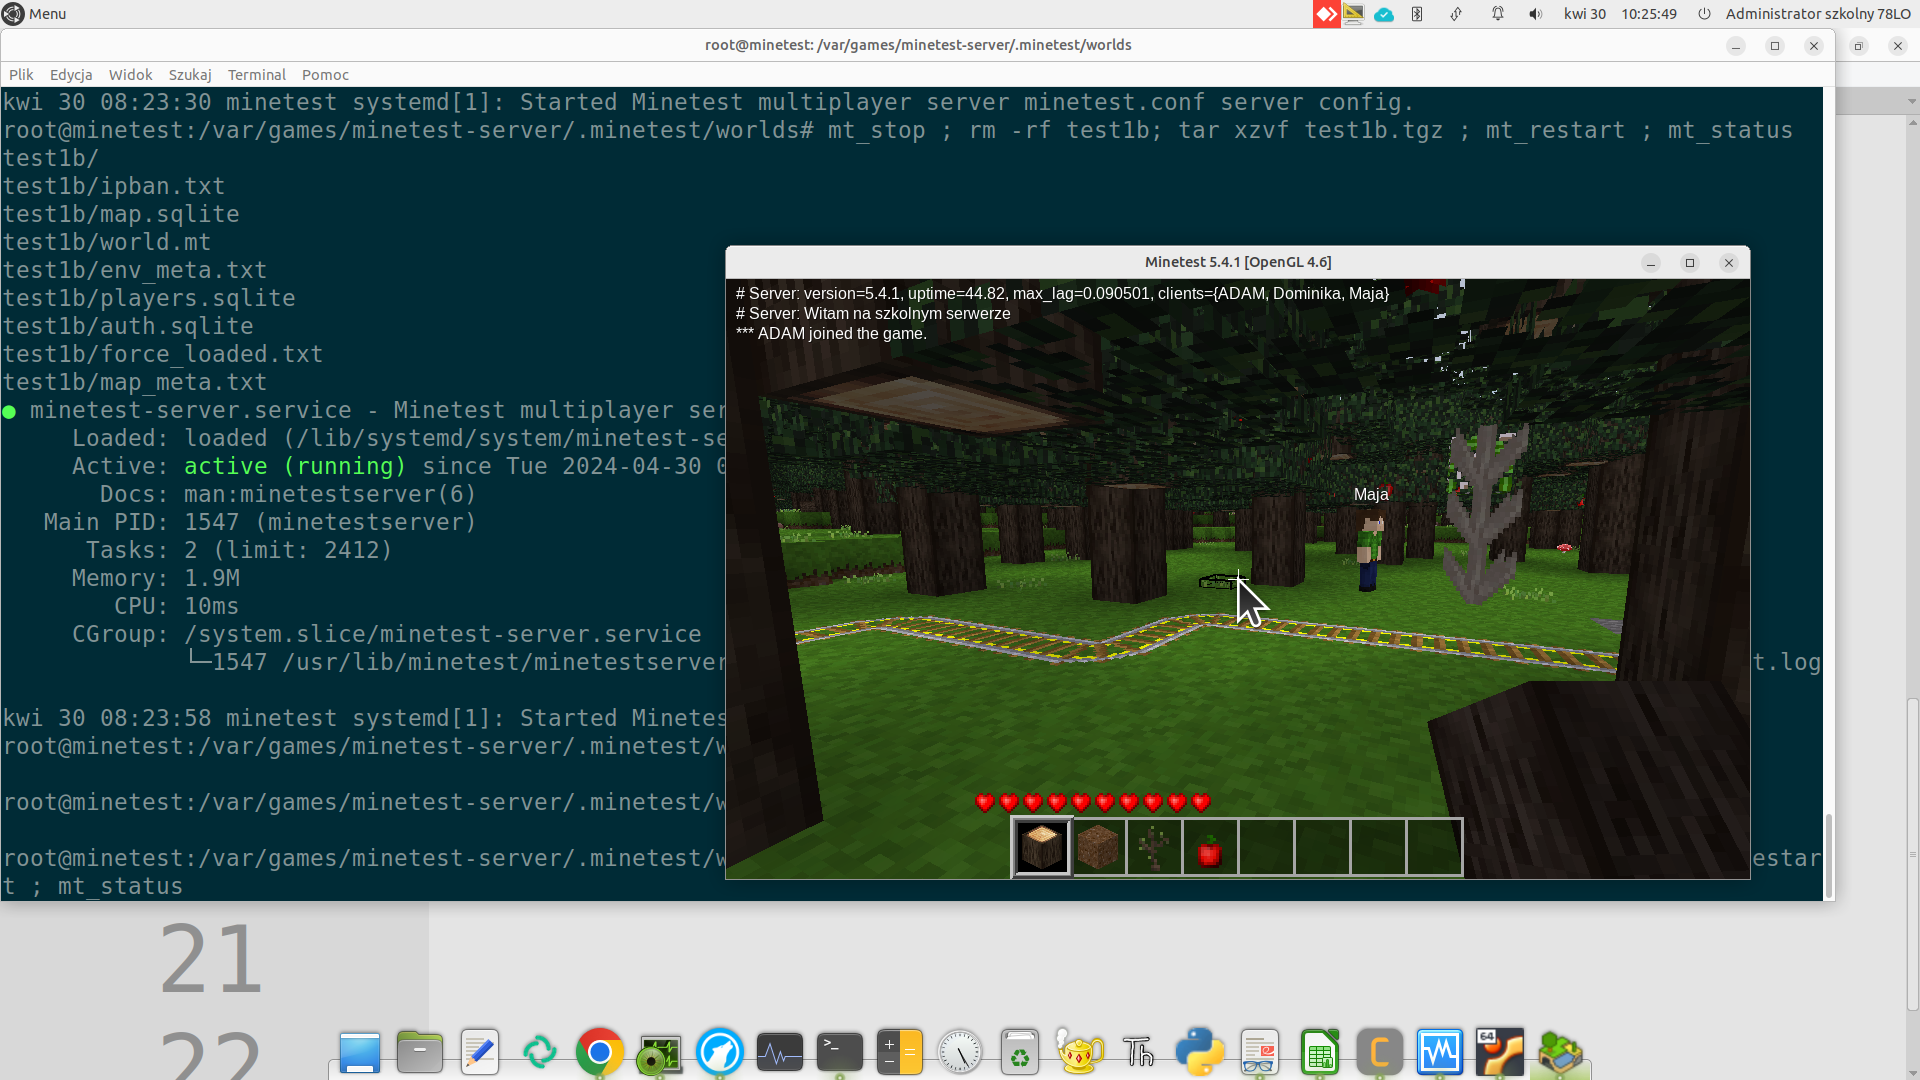The image size is (1920, 1080).
Task: Launch Python from dock
Action: (1200, 1052)
